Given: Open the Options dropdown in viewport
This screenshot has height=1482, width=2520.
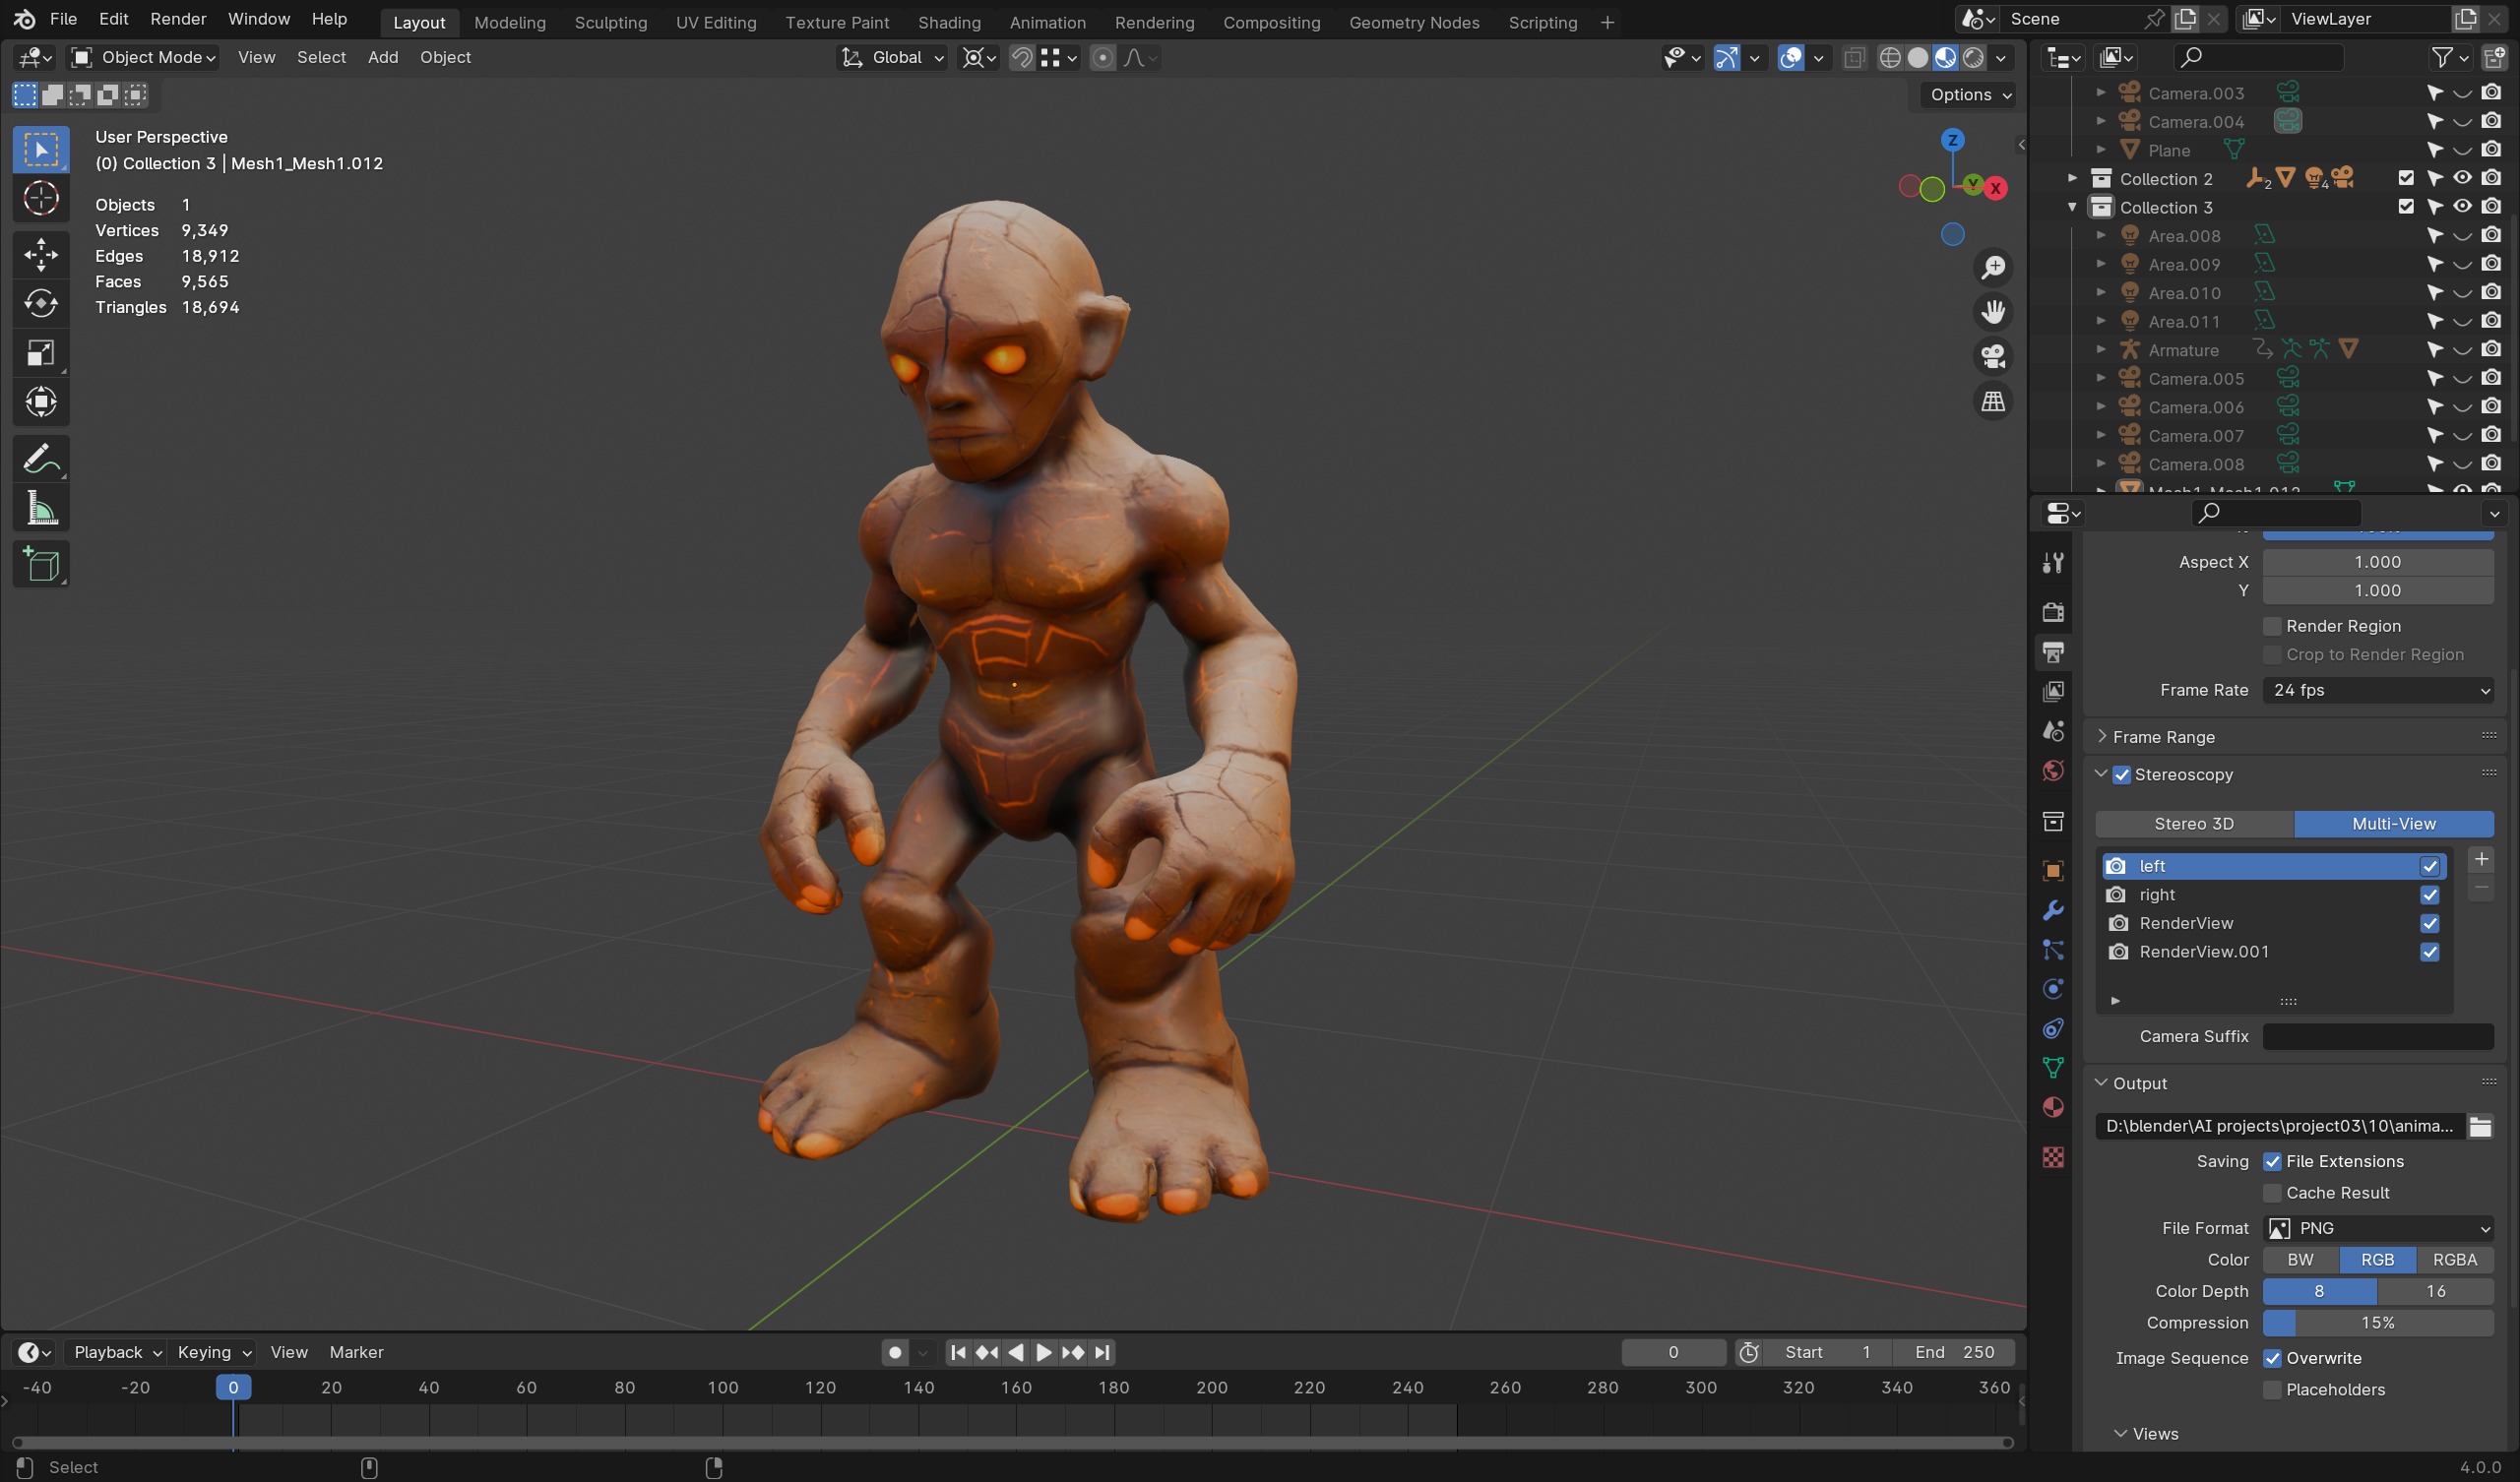Looking at the screenshot, I should click(x=1967, y=95).
